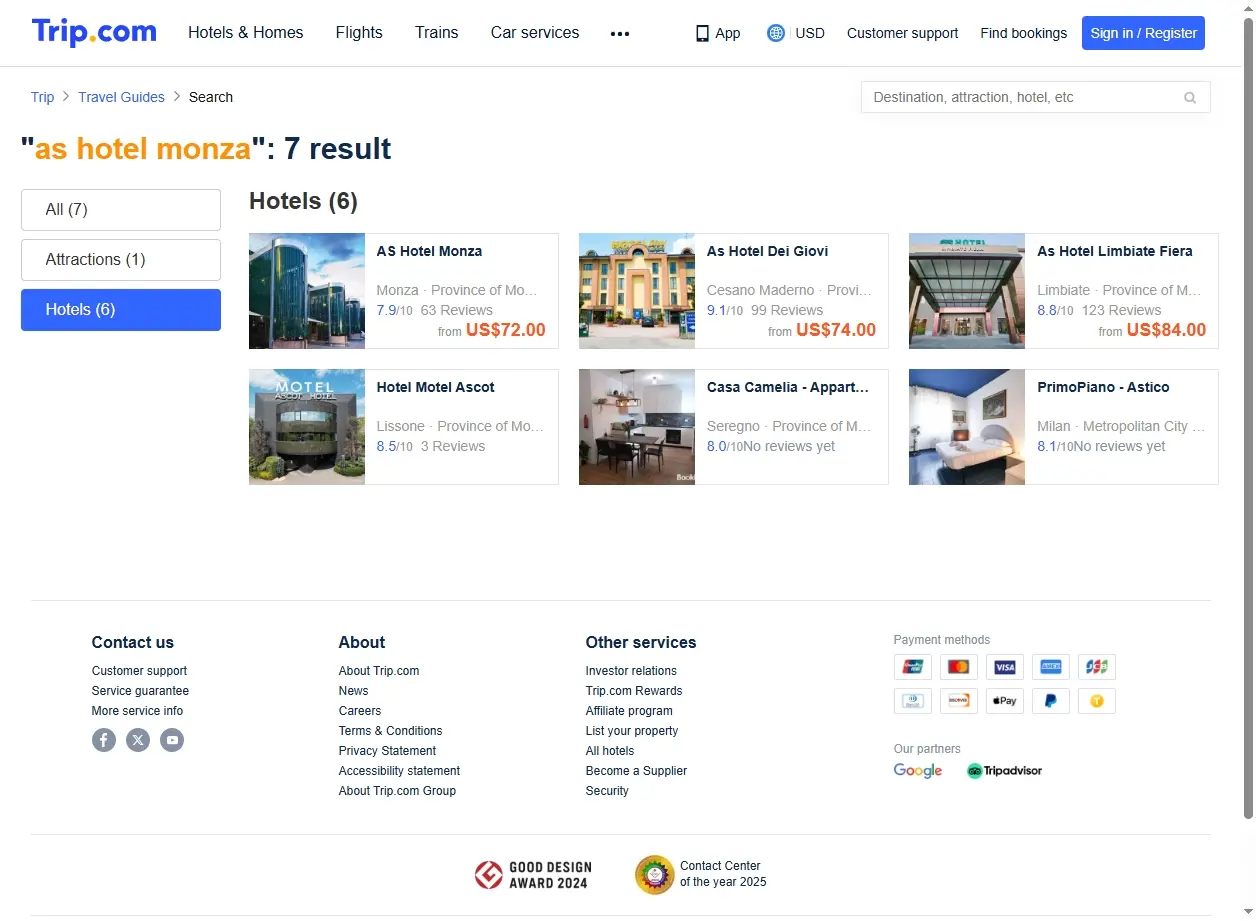
Task: Click the As Hotel Limbiate Fiera title
Action: [1114, 251]
